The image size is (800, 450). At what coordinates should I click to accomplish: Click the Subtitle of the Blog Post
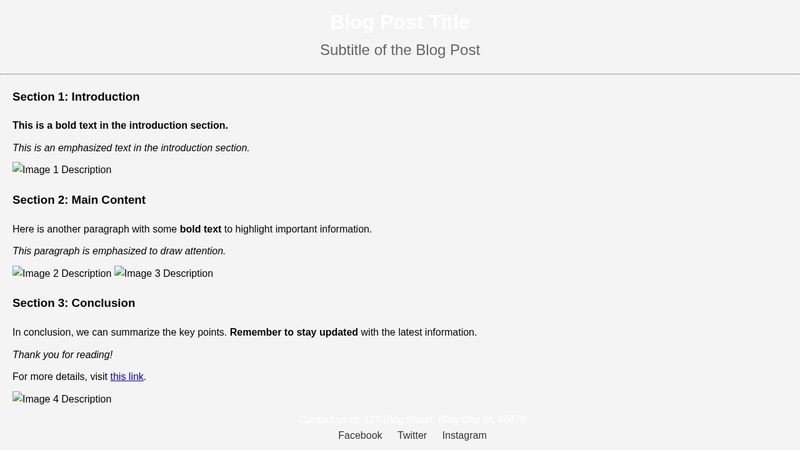[x=400, y=50]
